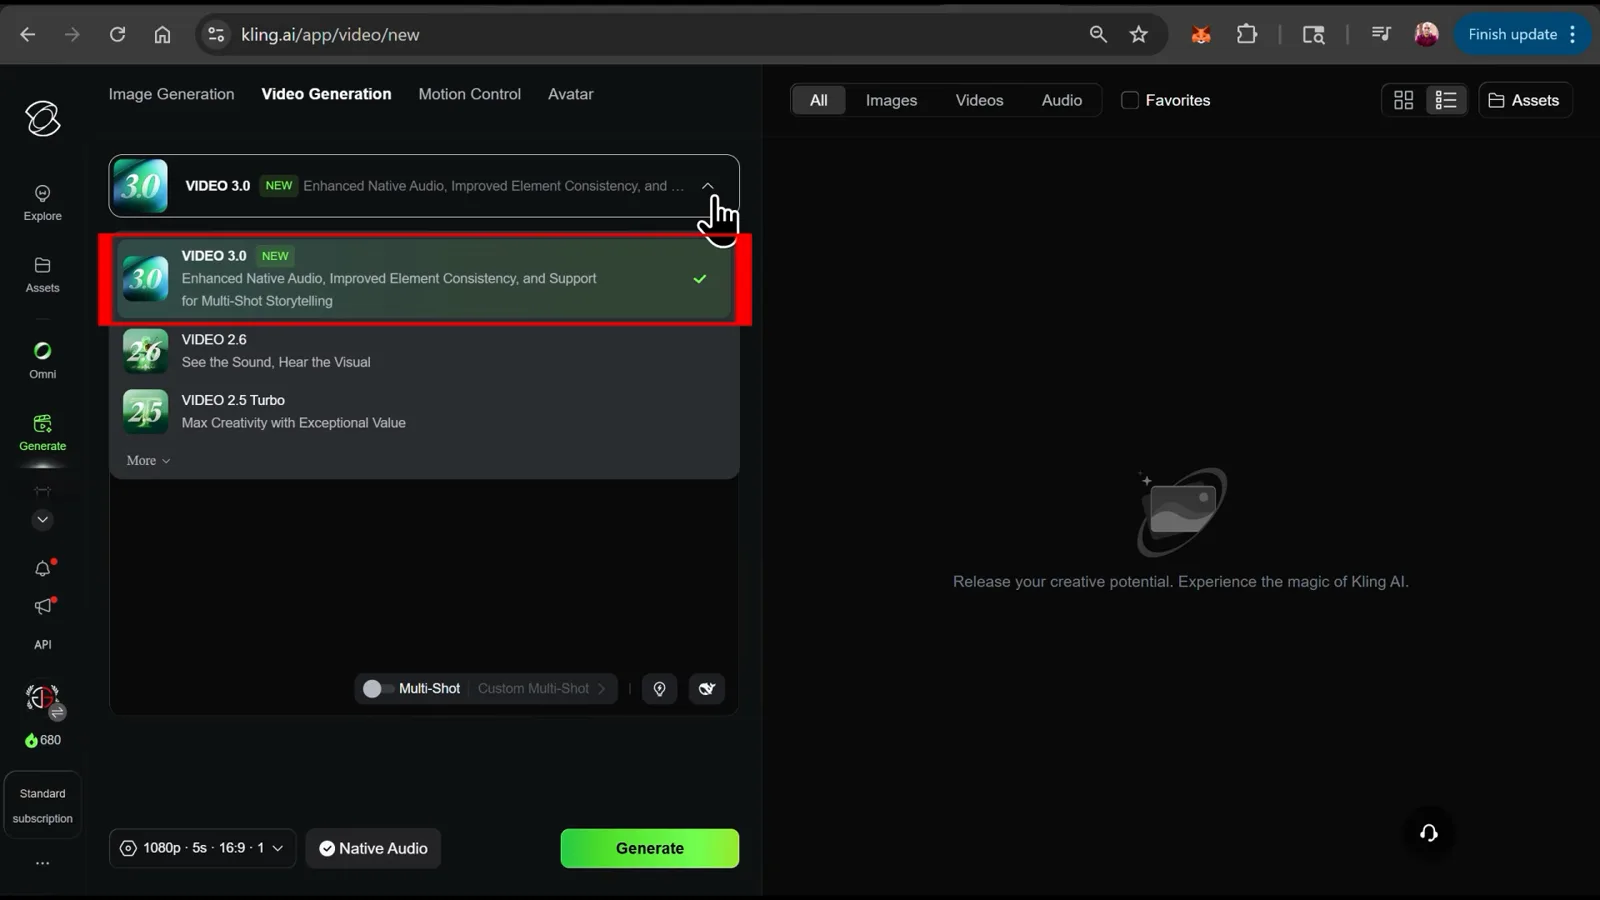The height and width of the screenshot is (900, 1600).
Task: Switch to grid view layout
Action: click(1404, 100)
